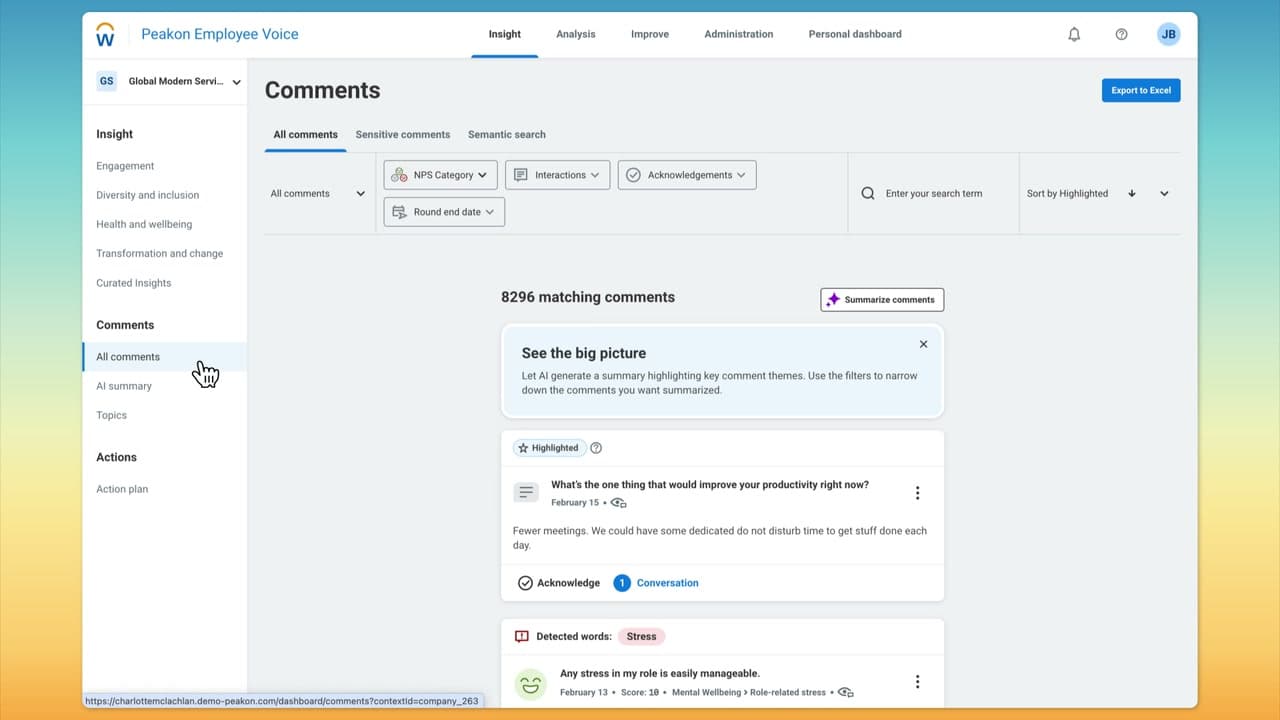Click the Workday logo icon
Viewport: 1280px width, 720px height.
point(105,35)
